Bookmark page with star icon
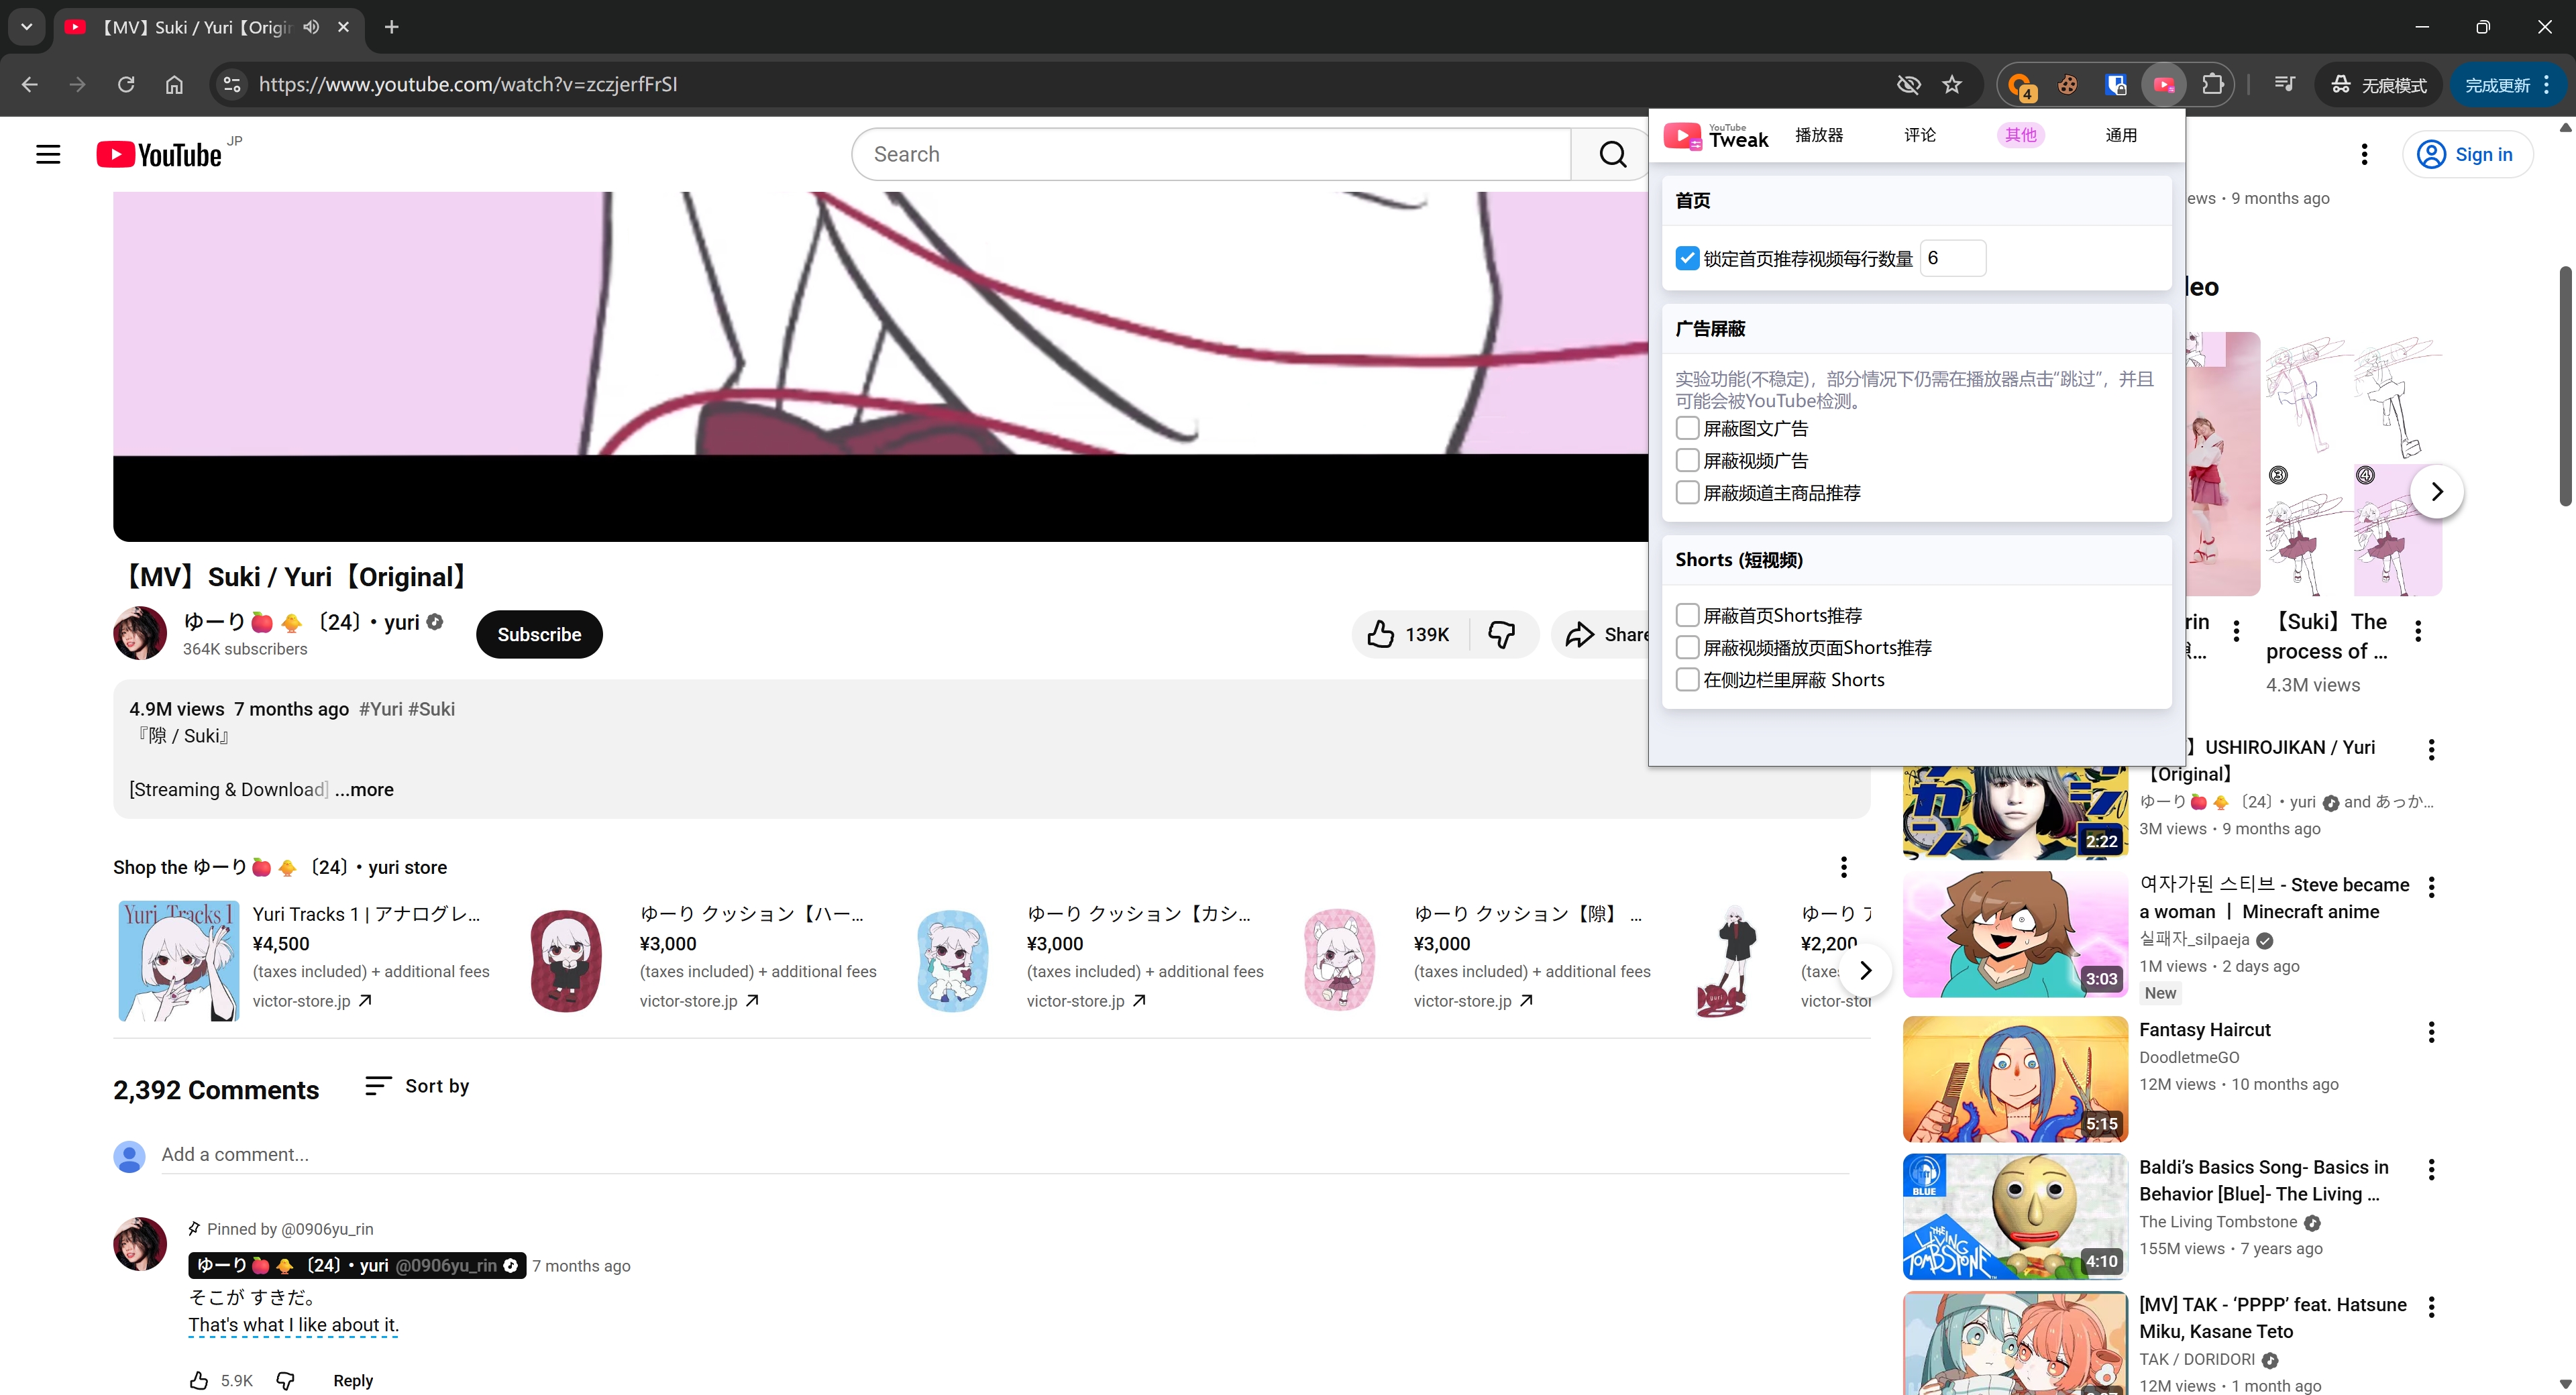2576x1395 pixels. tap(1952, 85)
